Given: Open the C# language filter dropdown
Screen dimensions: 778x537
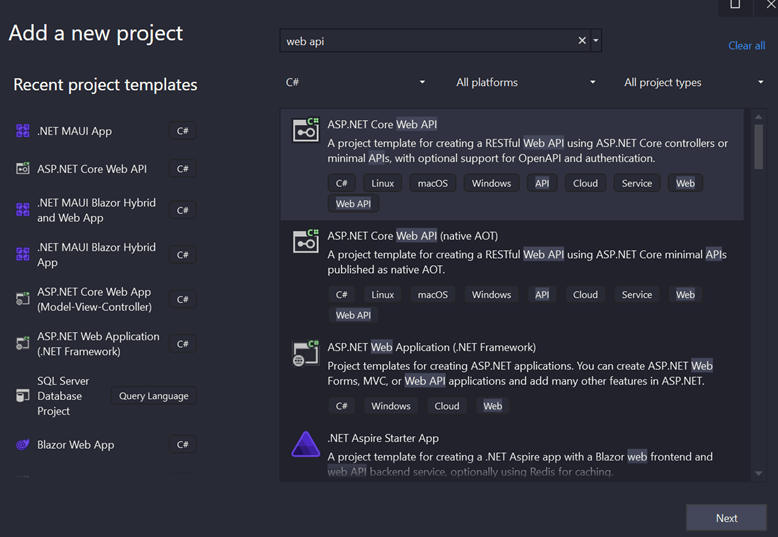Looking at the screenshot, I should tap(355, 82).
